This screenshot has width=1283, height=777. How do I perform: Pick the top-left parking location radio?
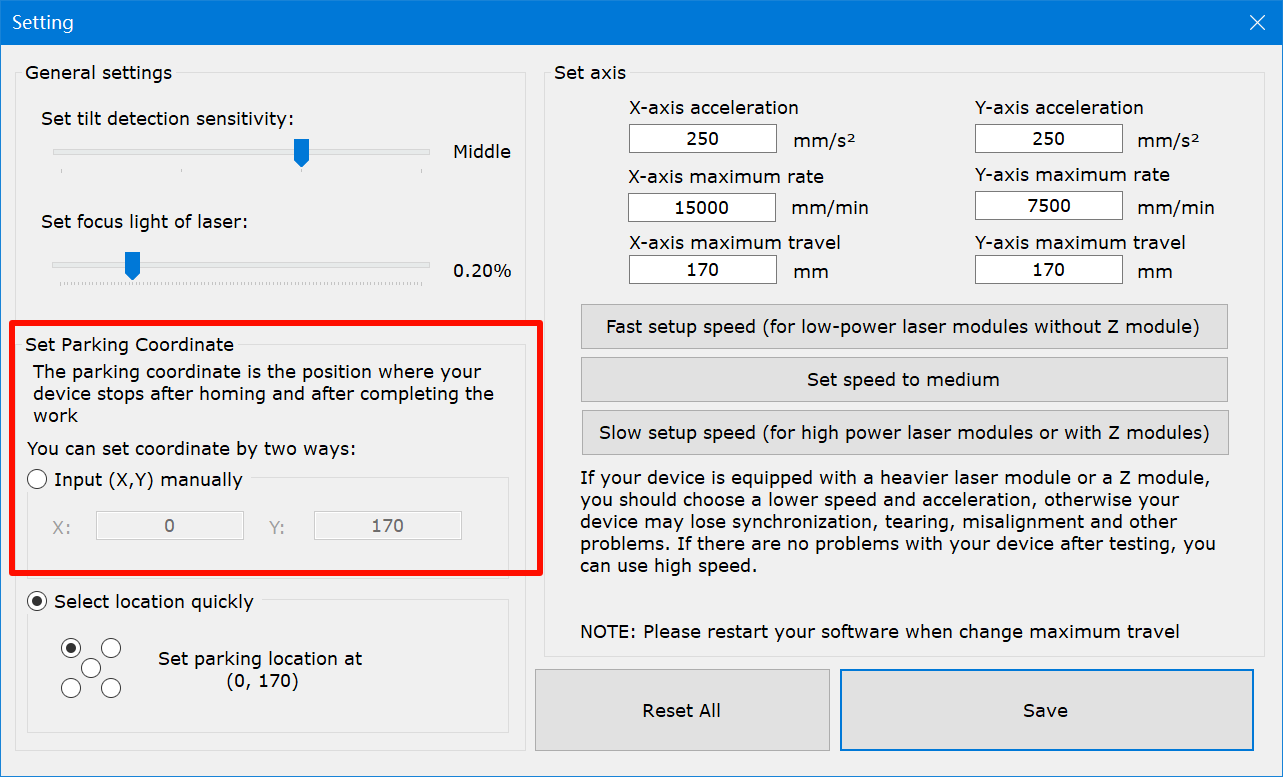click(x=71, y=648)
